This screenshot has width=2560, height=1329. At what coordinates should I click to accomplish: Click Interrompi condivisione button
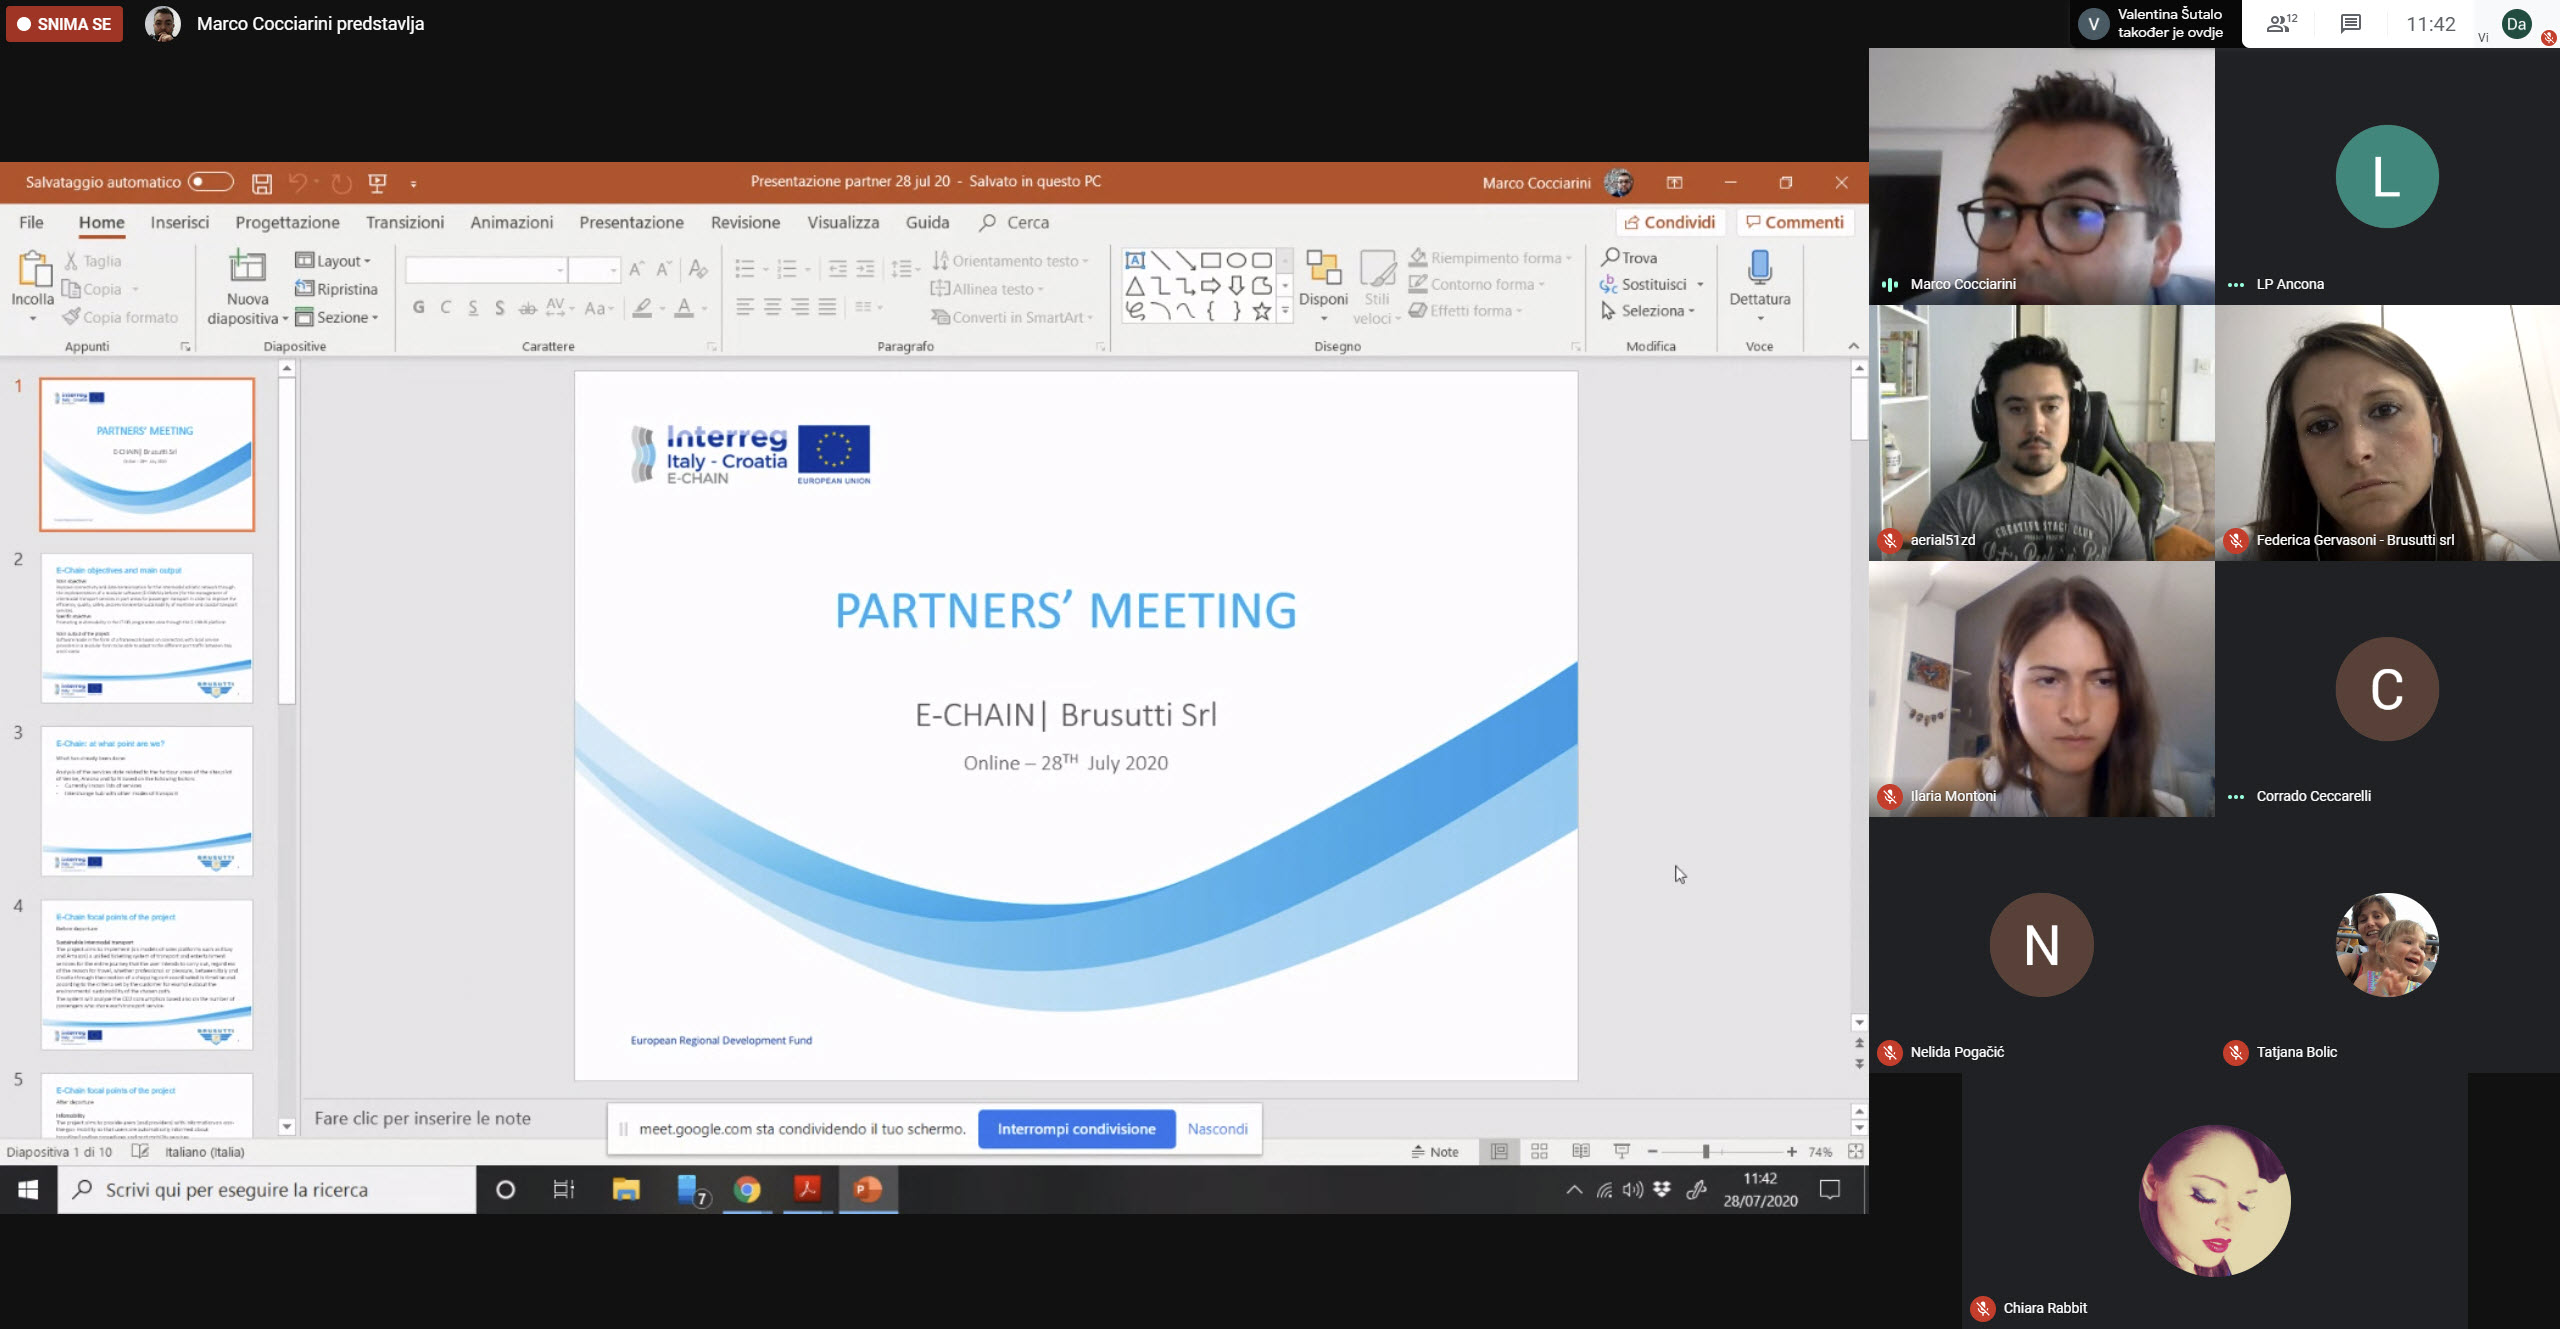pos(1076,1129)
